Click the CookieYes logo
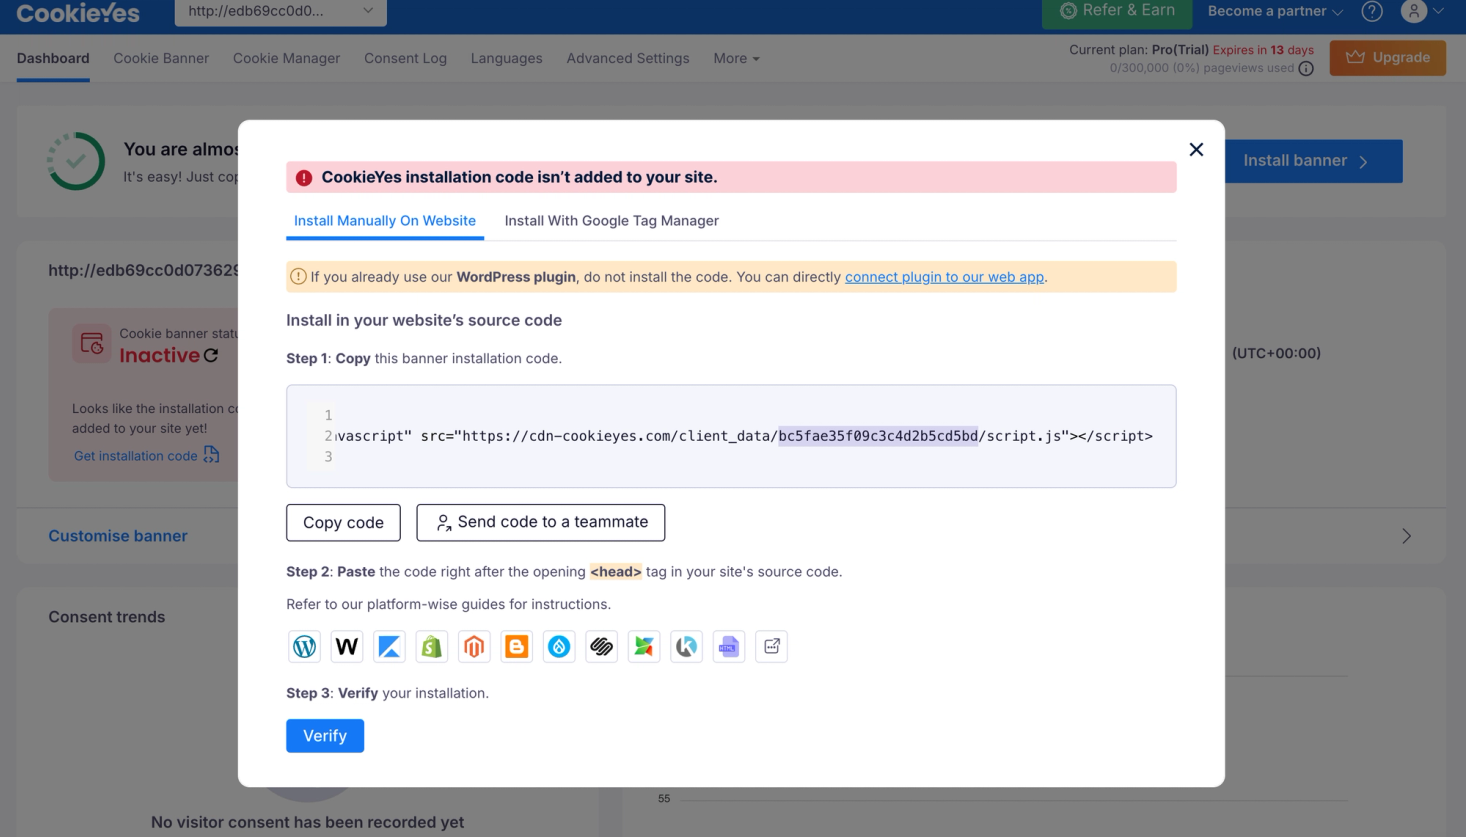1466x837 pixels. pyautogui.click(x=78, y=13)
